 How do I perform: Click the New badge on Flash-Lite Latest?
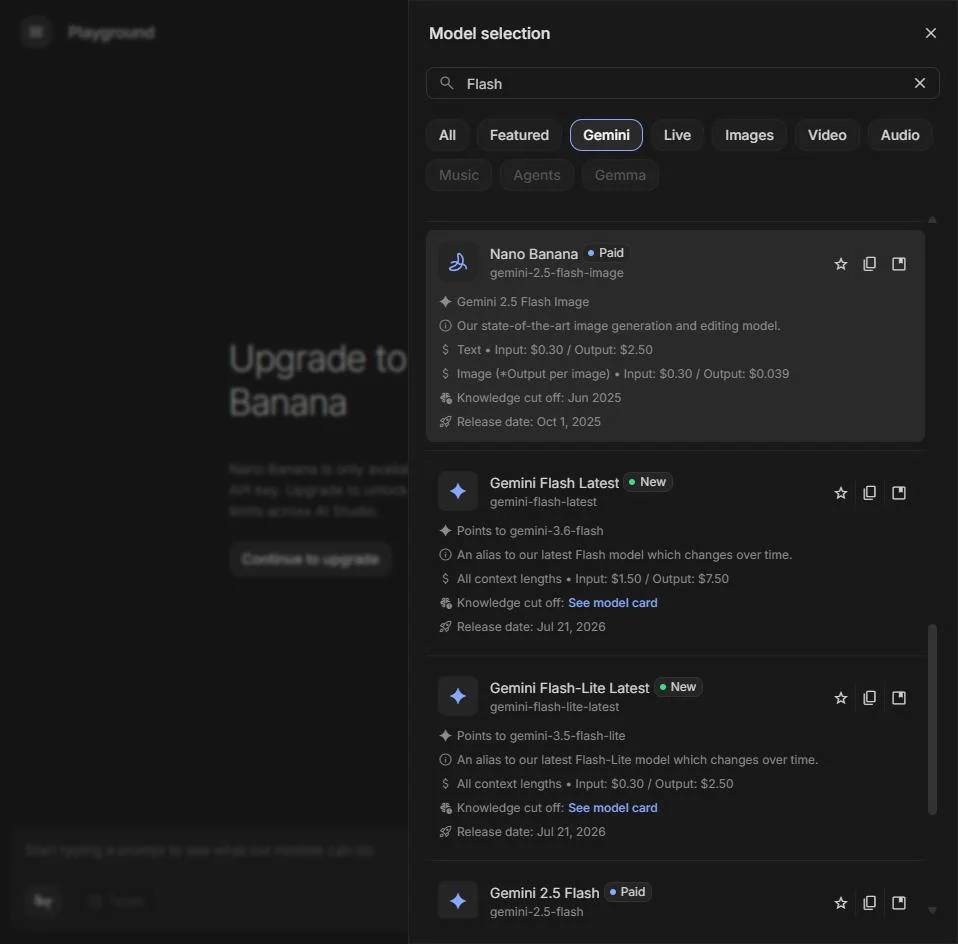(x=678, y=687)
